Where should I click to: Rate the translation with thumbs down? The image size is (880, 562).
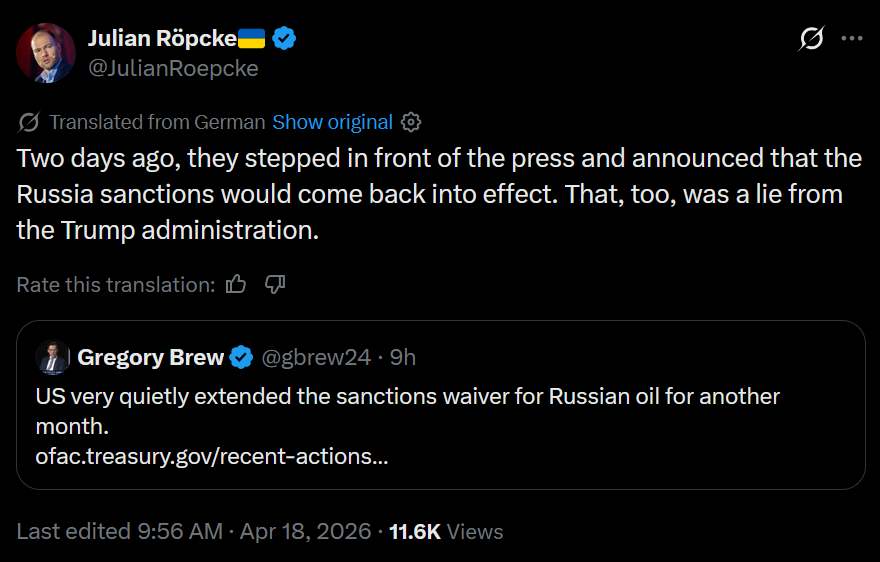tap(275, 285)
